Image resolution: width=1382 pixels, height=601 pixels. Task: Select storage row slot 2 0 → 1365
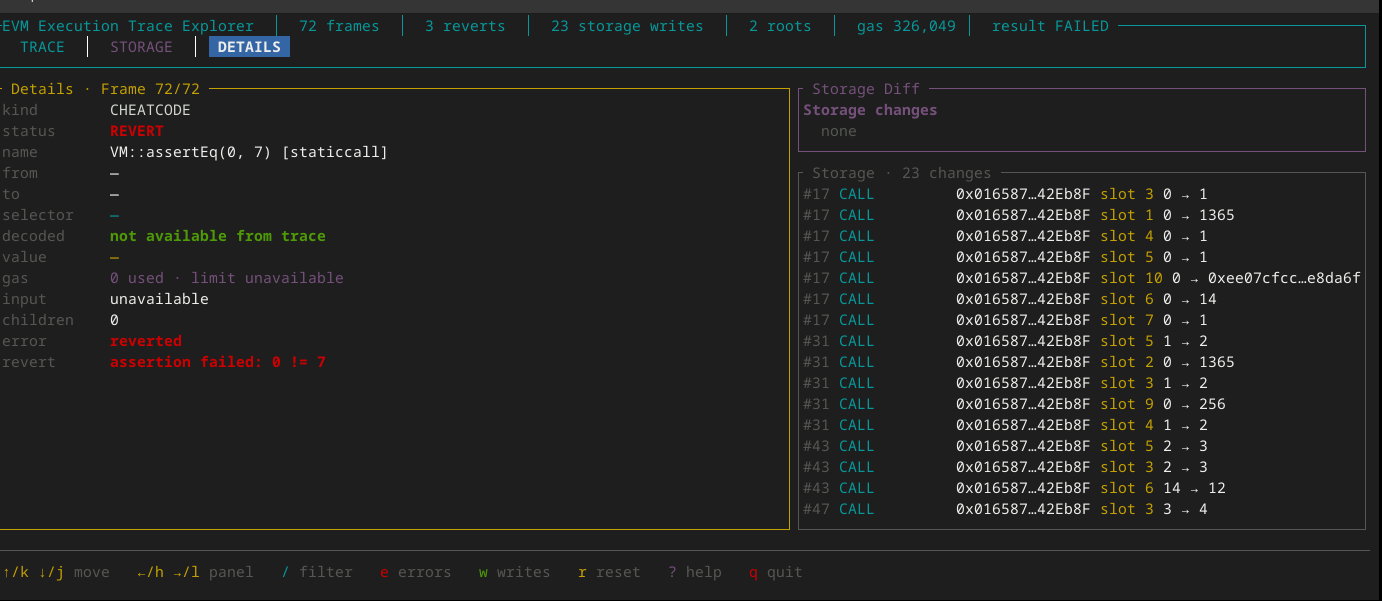point(1082,362)
